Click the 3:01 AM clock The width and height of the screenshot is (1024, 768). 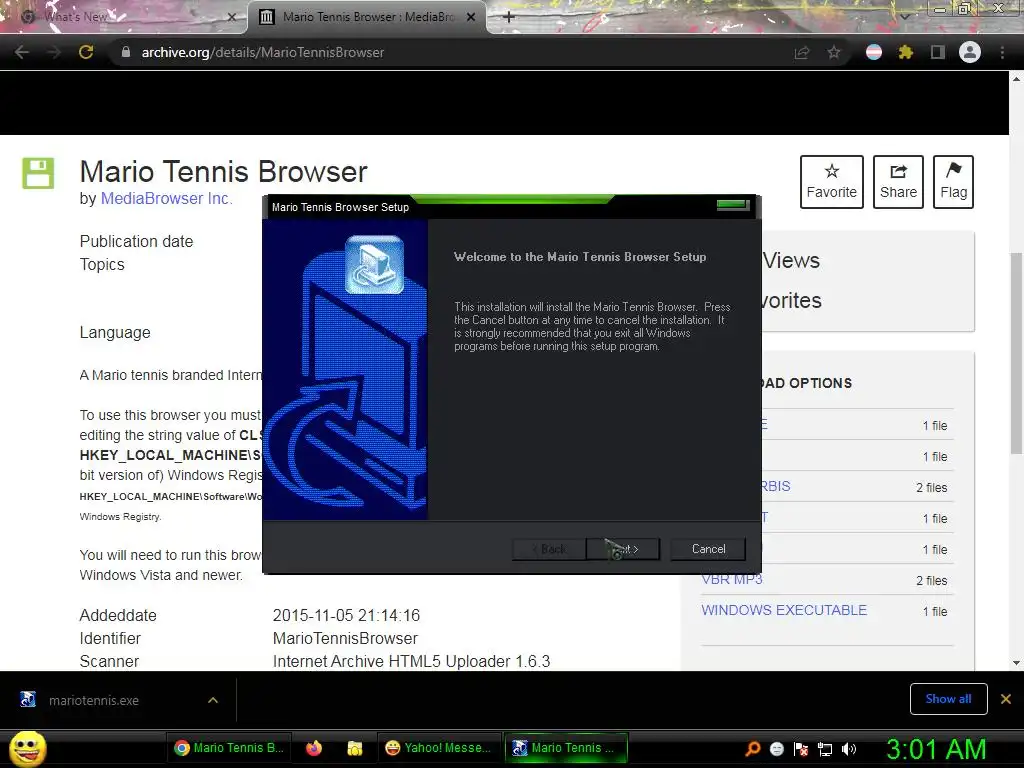(x=936, y=749)
